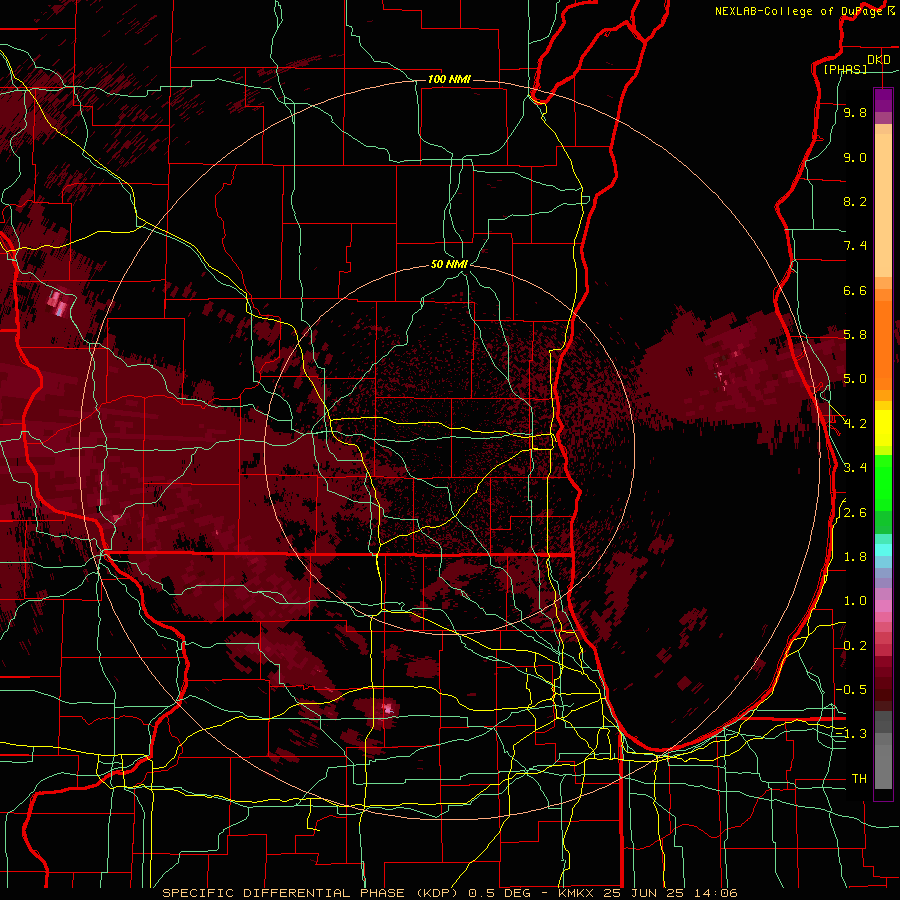Screen dimensions: 900x900
Task: Click the DKD [PHAS] legend title
Action: (856, 64)
